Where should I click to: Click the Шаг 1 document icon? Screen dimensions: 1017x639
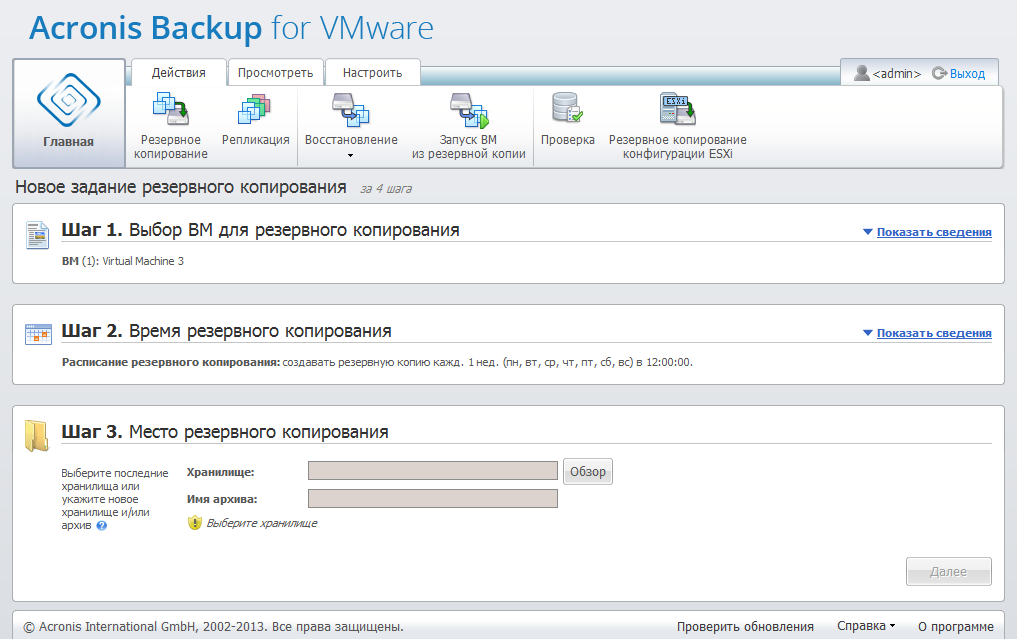[x=38, y=234]
